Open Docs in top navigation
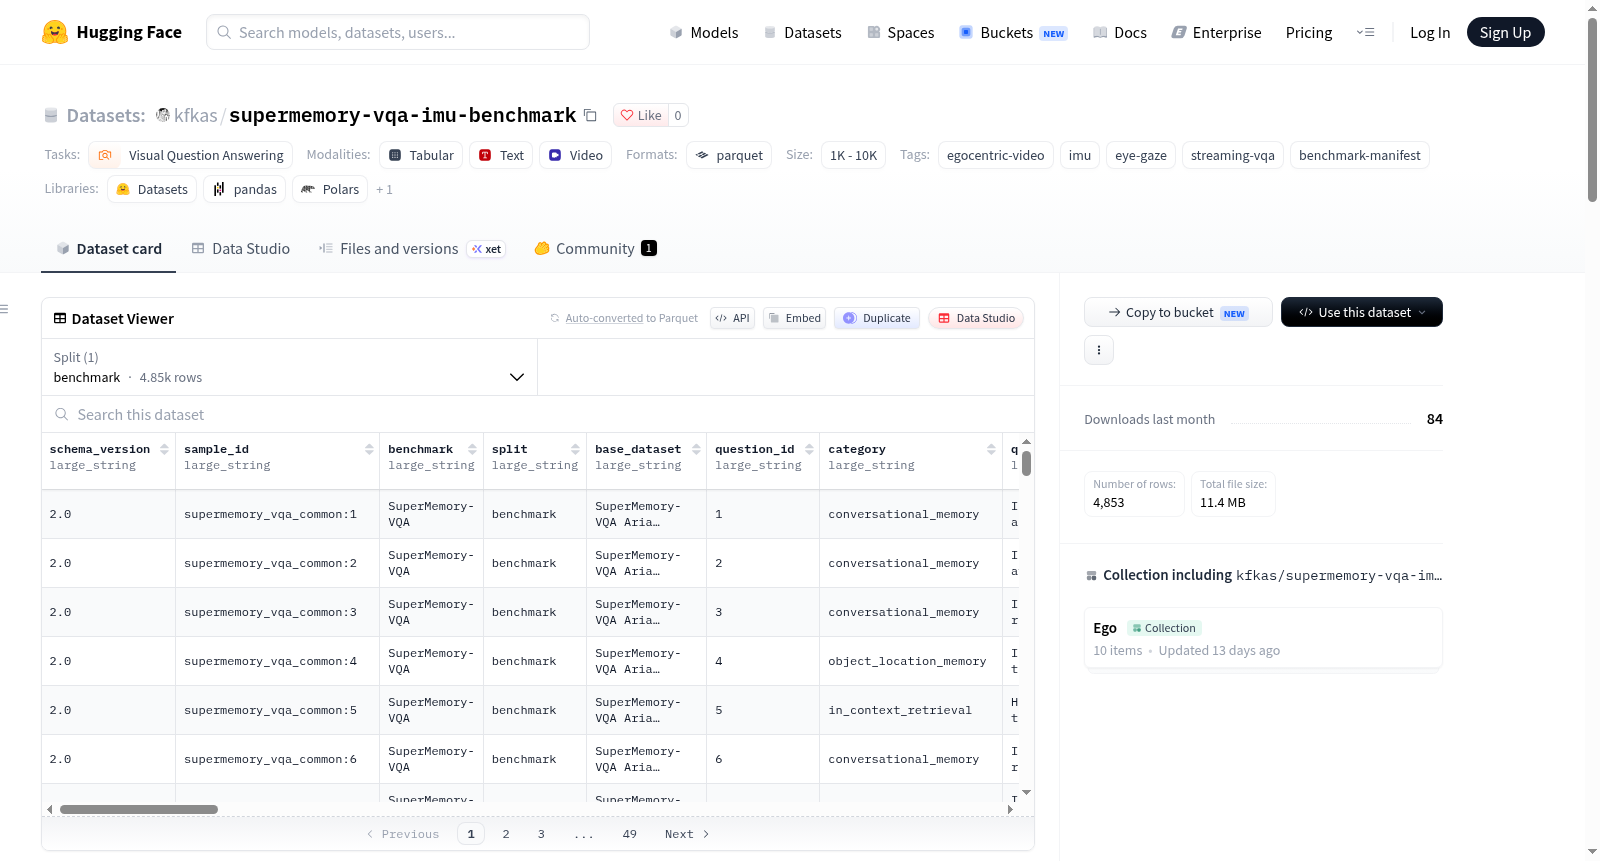 (x=1119, y=33)
